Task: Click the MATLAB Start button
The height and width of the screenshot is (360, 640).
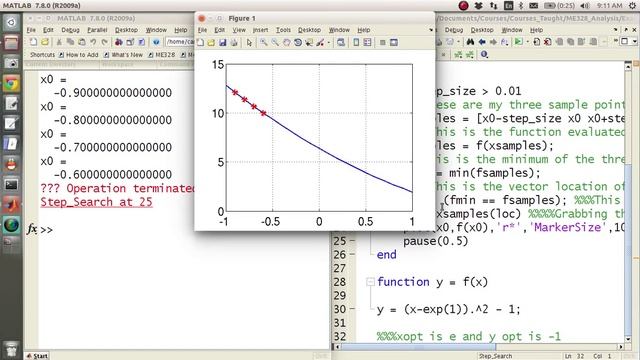Action: (x=37, y=356)
